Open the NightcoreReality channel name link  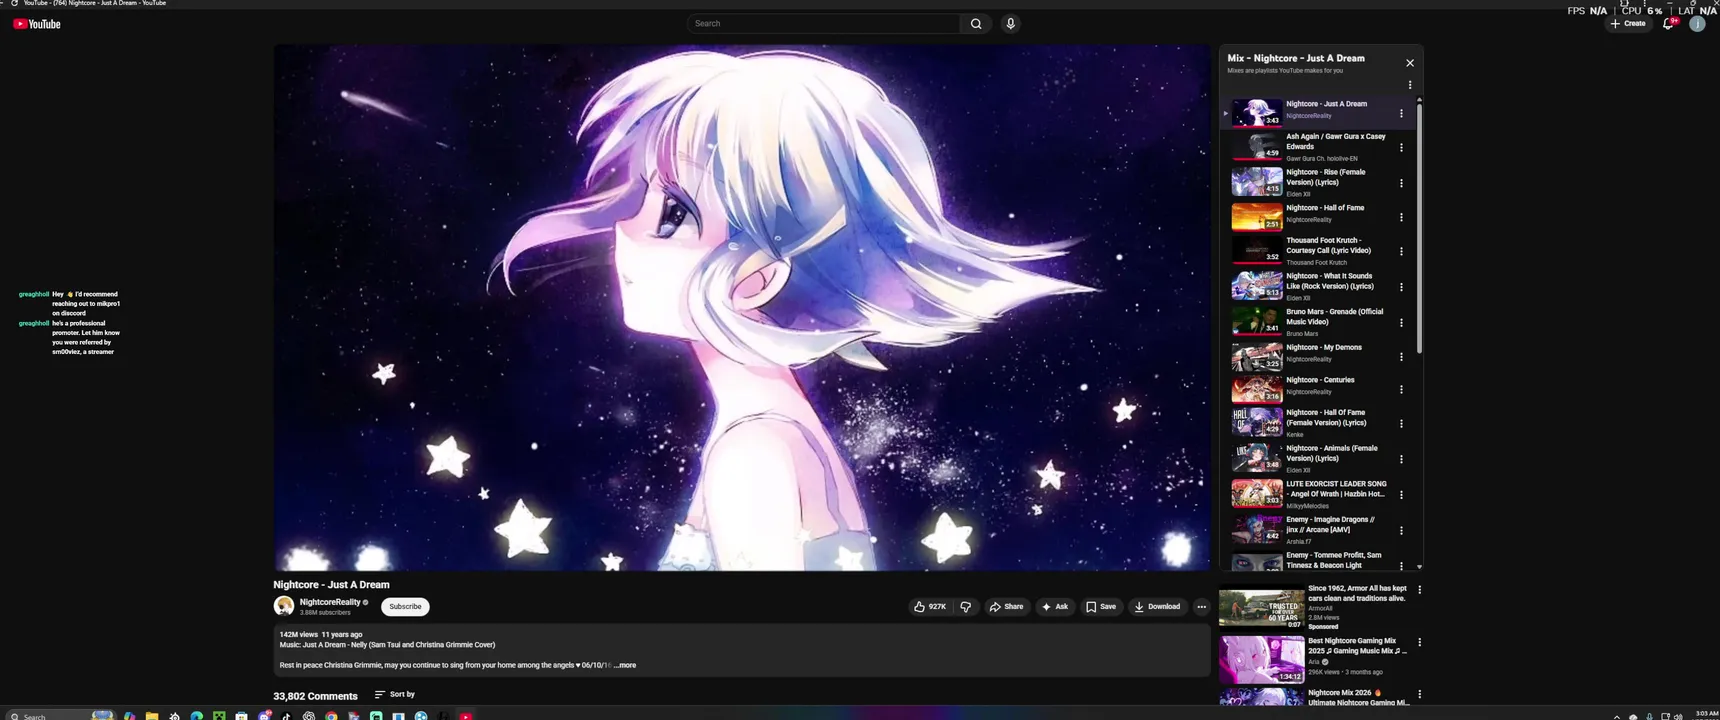(330, 602)
